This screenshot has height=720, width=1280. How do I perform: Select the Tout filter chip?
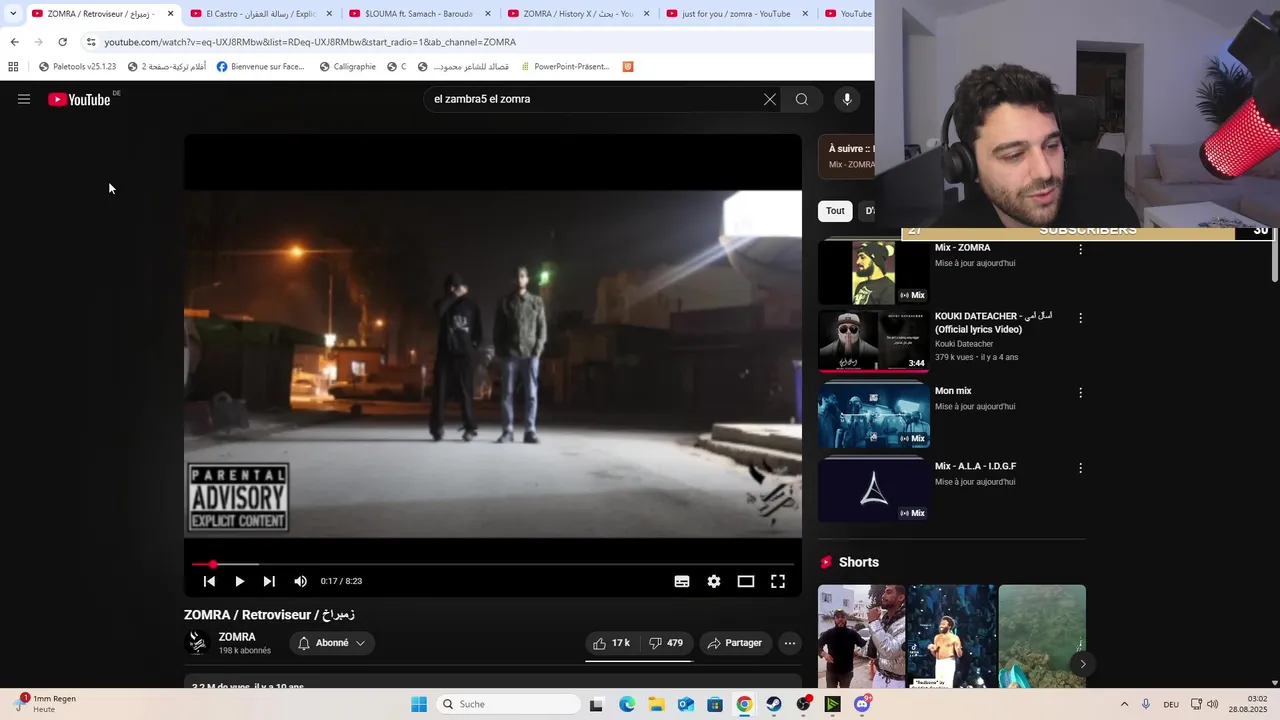pos(835,211)
